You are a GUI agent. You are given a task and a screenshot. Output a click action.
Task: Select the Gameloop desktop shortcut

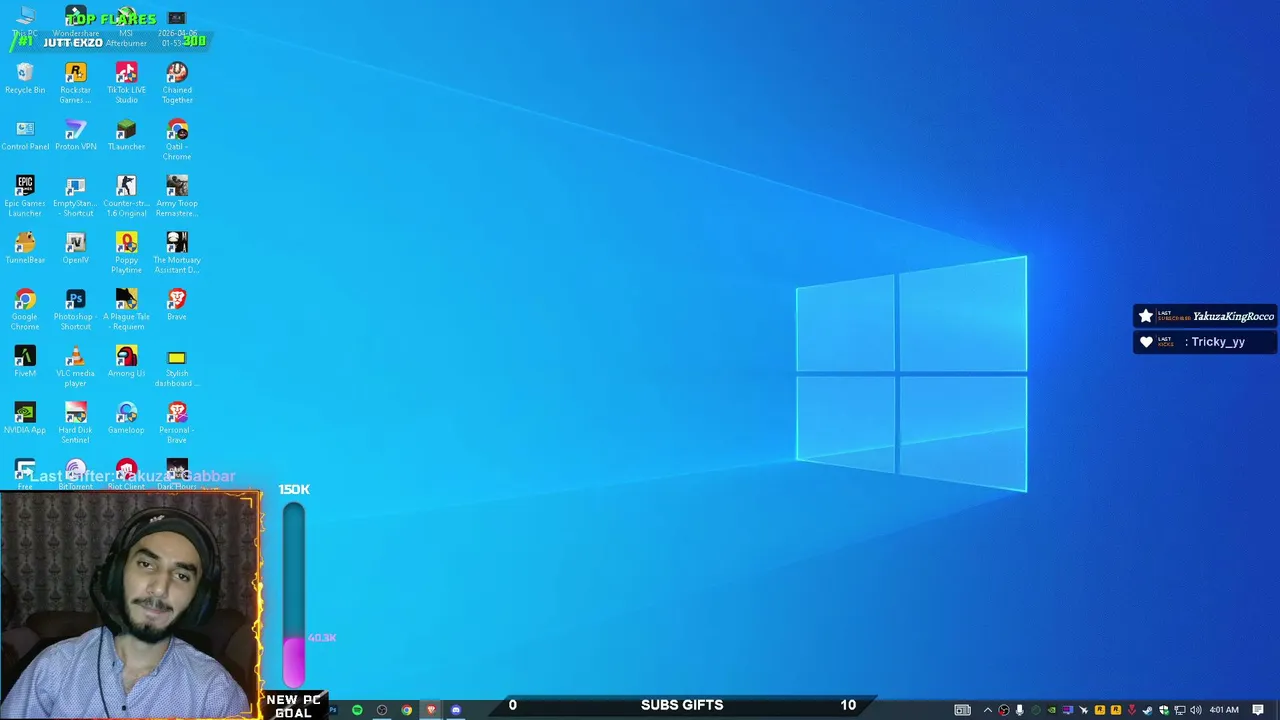(x=126, y=419)
